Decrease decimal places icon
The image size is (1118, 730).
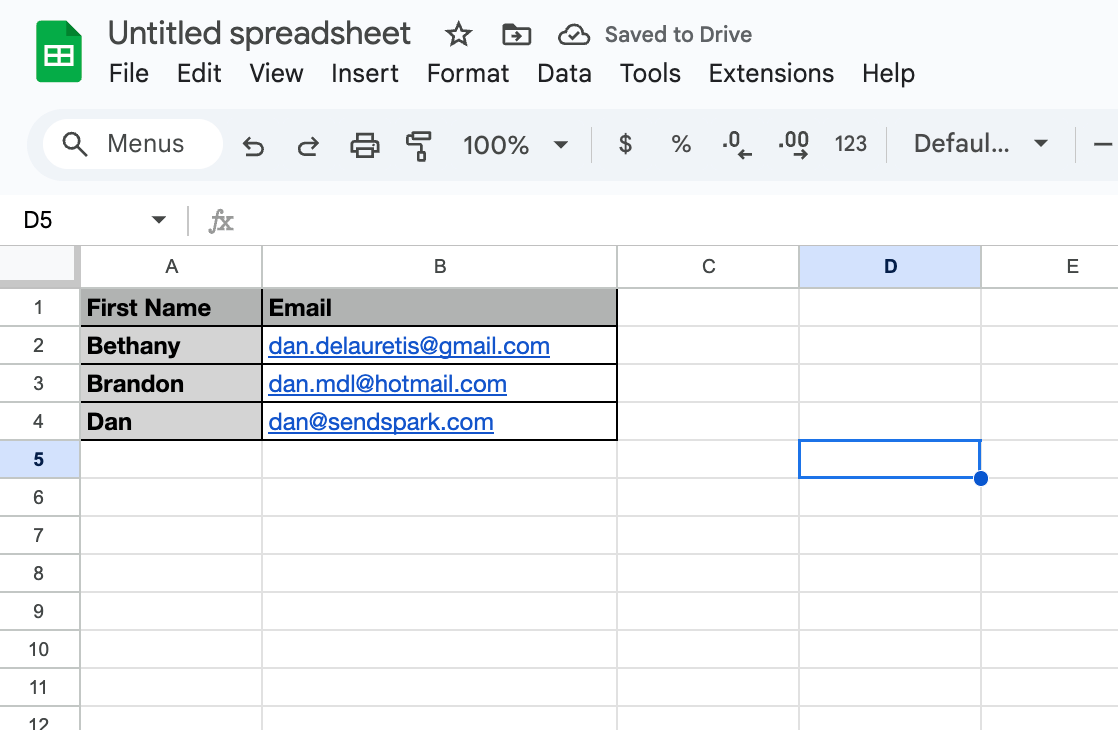(737, 145)
